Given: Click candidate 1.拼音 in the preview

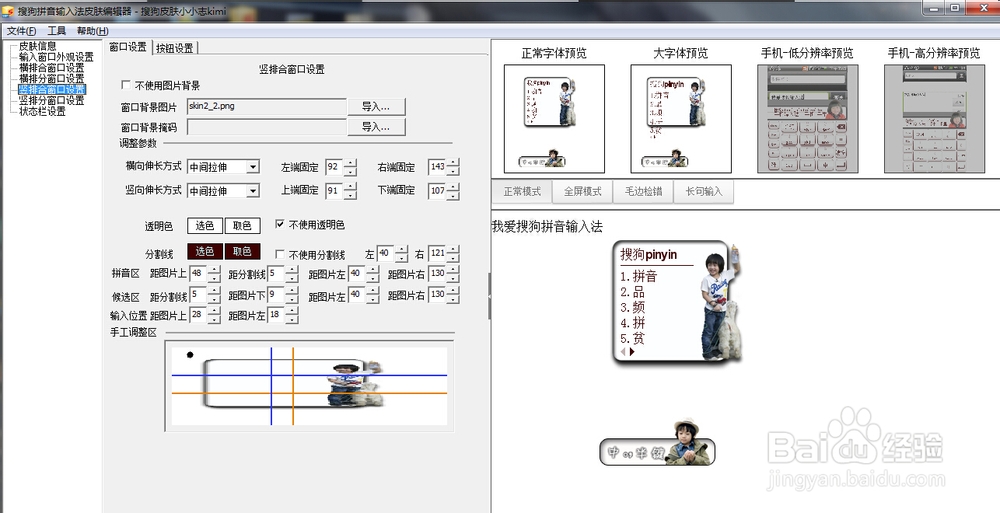Looking at the screenshot, I should coord(638,277).
